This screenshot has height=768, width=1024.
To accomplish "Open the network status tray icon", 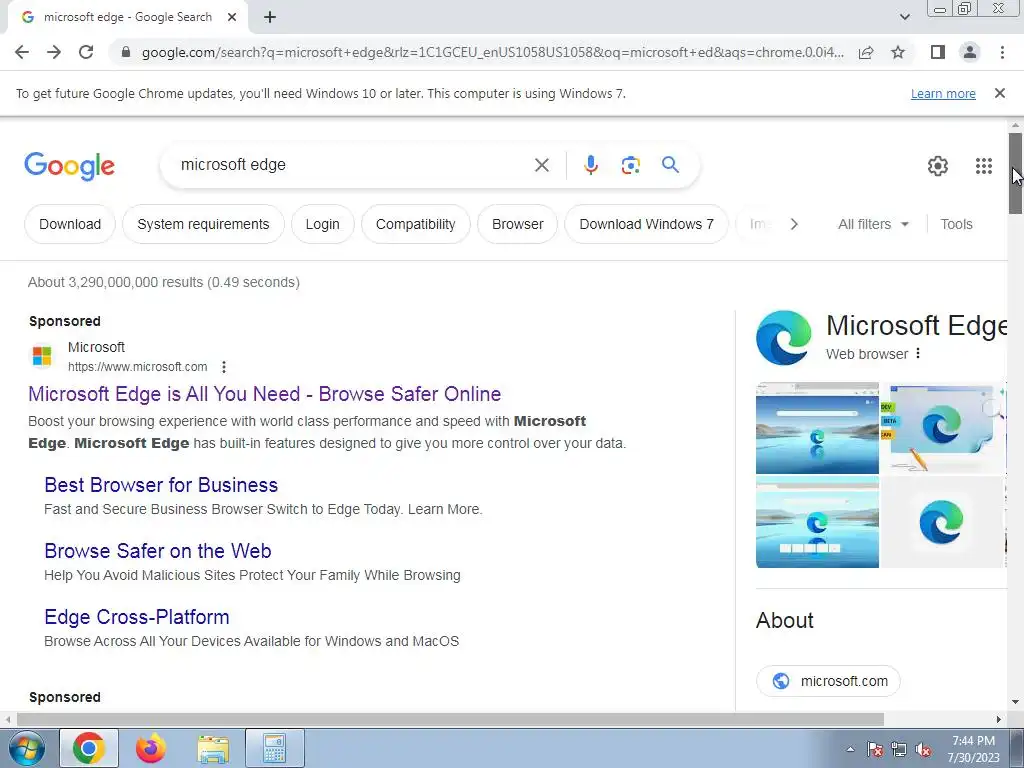I will point(899,749).
